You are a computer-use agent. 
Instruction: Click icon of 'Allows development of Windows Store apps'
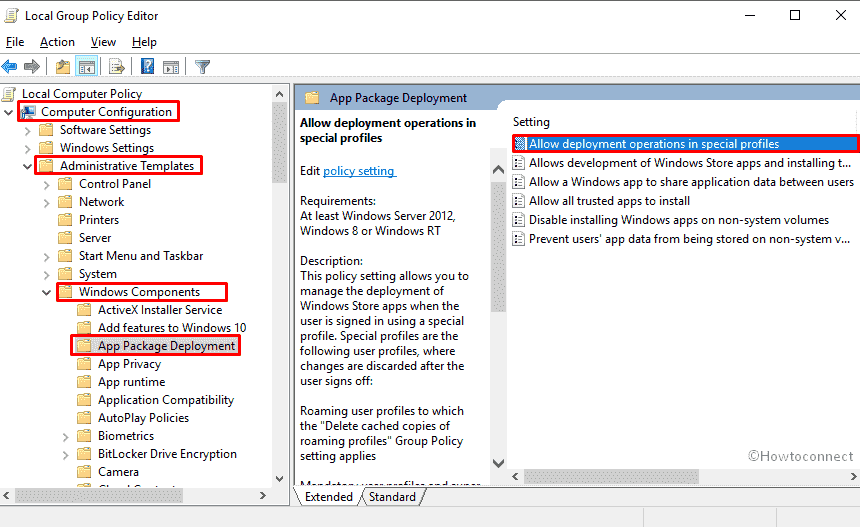point(519,163)
